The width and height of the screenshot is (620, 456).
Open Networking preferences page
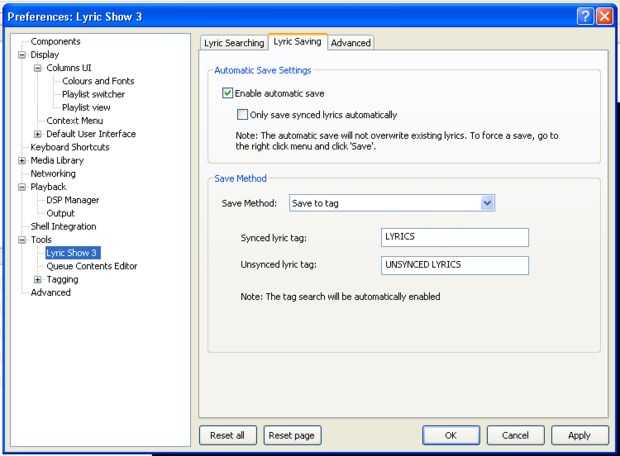click(53, 174)
